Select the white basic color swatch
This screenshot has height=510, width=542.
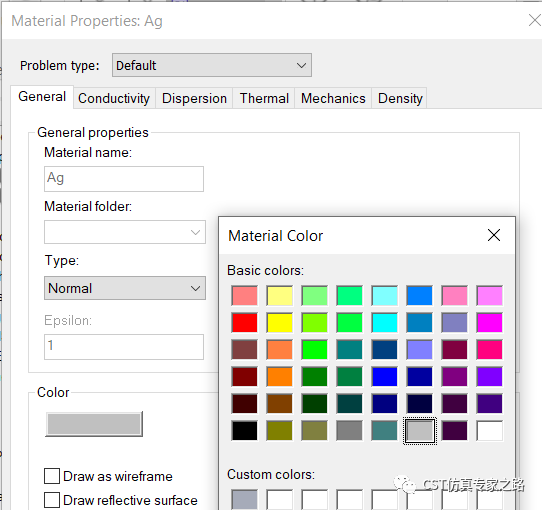click(489, 430)
